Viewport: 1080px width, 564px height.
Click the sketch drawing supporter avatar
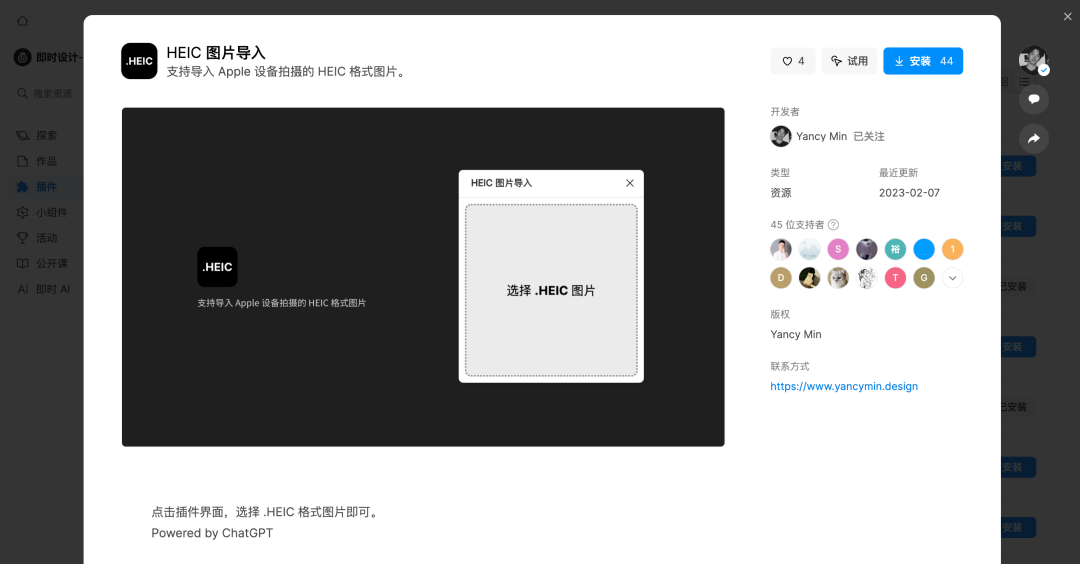pos(866,278)
